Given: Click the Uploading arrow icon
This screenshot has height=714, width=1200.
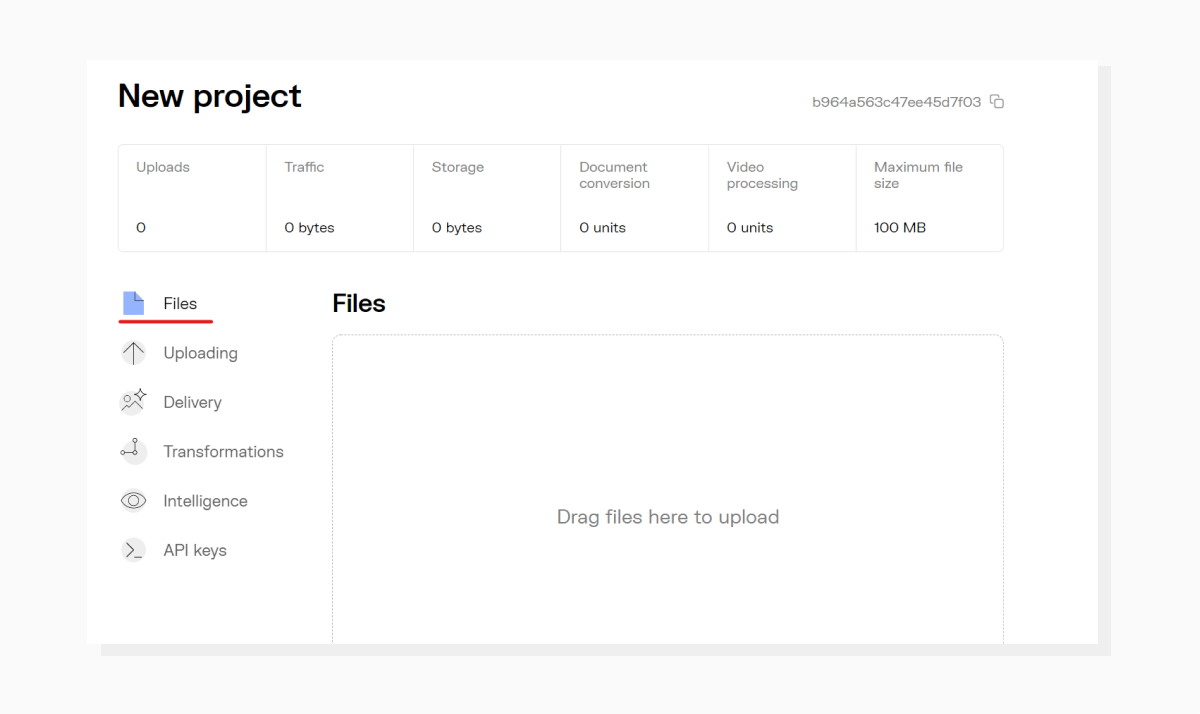Looking at the screenshot, I should click(x=133, y=352).
